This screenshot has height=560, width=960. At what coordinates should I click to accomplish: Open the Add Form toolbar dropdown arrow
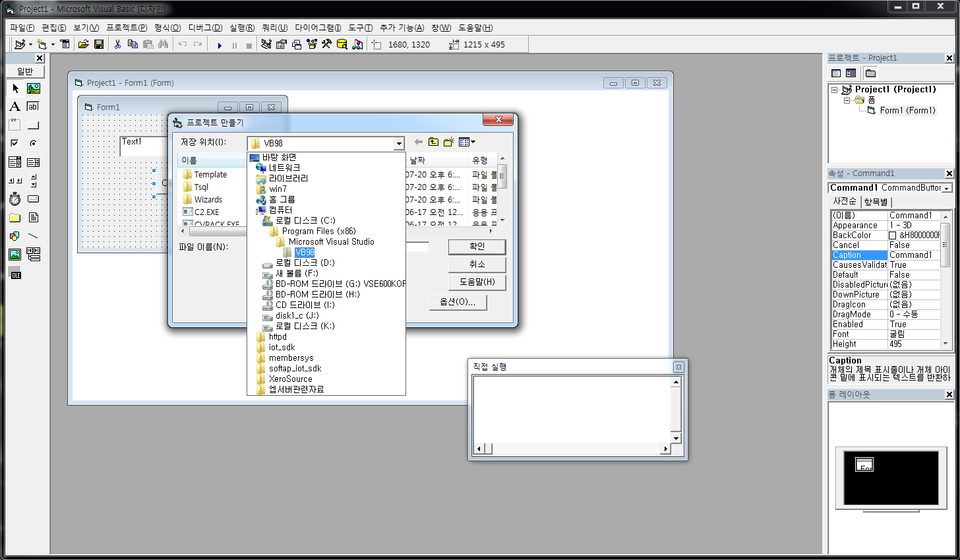click(53, 45)
